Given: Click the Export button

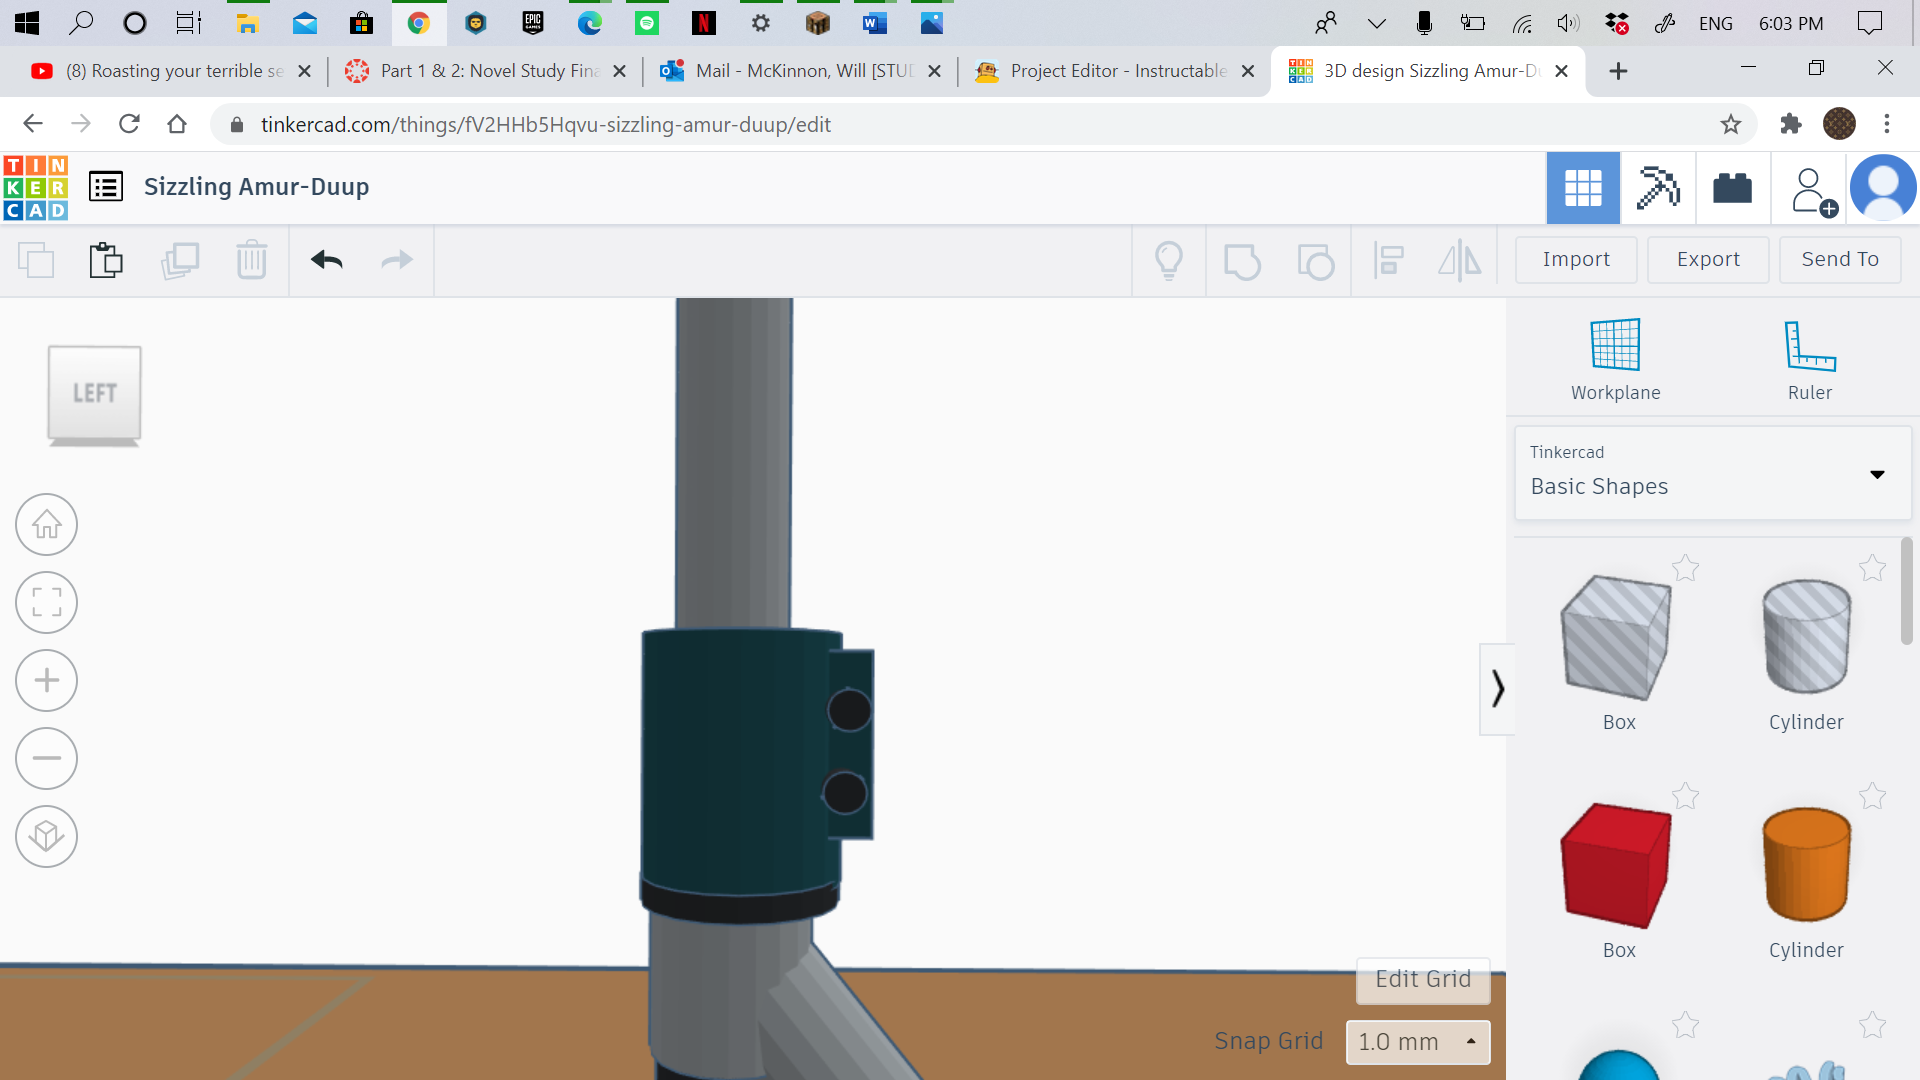Looking at the screenshot, I should tap(1708, 259).
